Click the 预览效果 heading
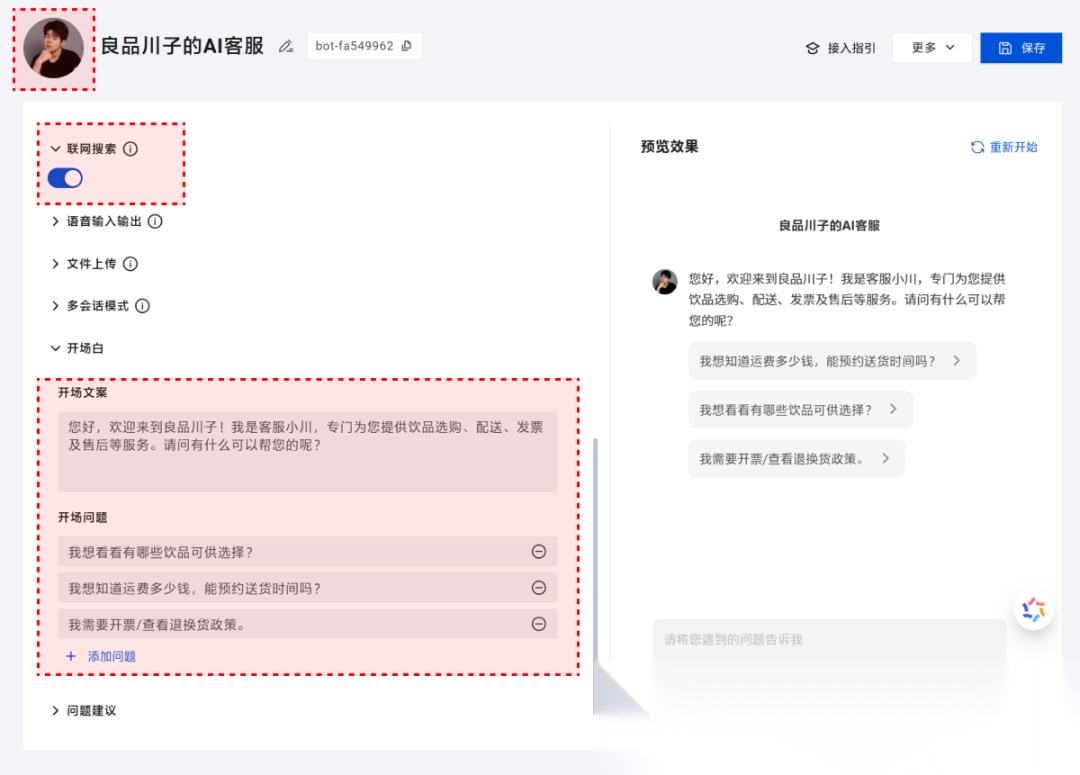Image resolution: width=1080 pixels, height=775 pixels. (669, 146)
